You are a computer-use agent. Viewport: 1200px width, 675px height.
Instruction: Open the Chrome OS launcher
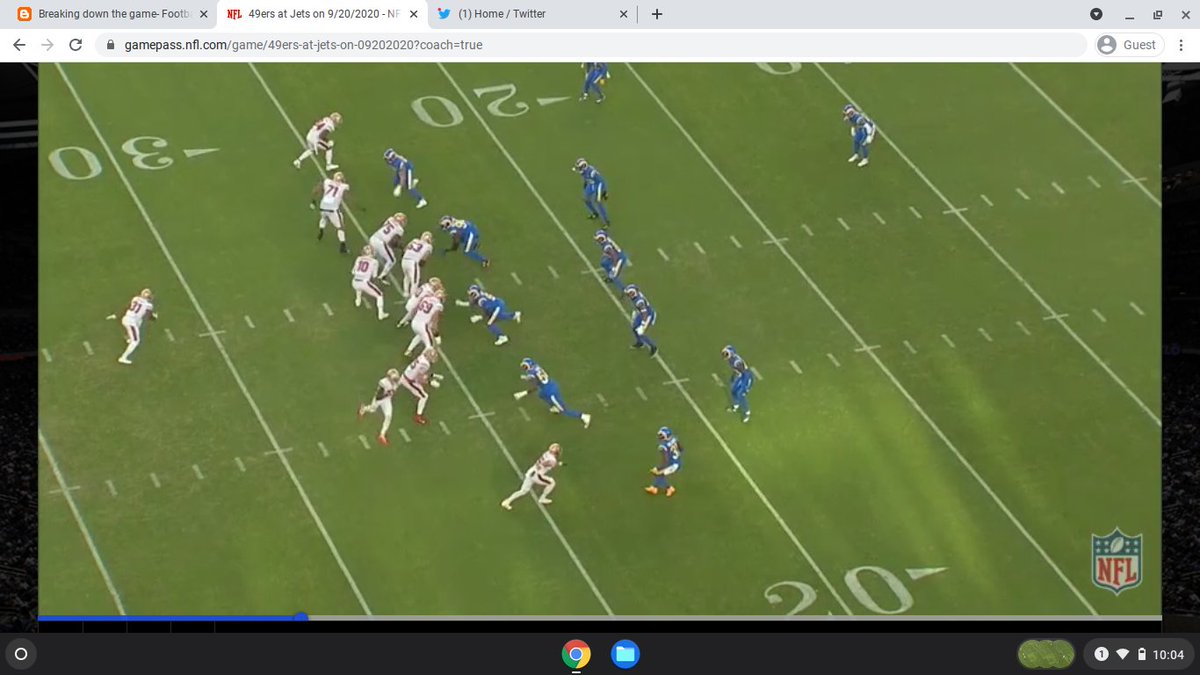click(x=20, y=655)
